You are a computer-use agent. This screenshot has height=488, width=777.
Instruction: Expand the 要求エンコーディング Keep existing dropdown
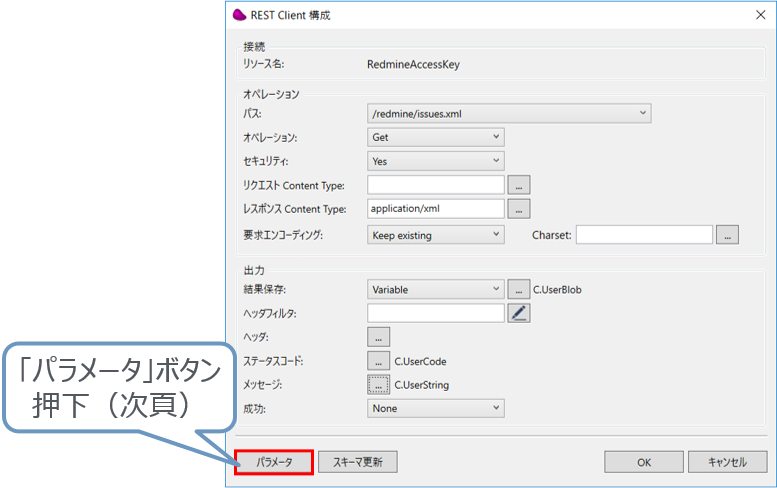pos(436,235)
